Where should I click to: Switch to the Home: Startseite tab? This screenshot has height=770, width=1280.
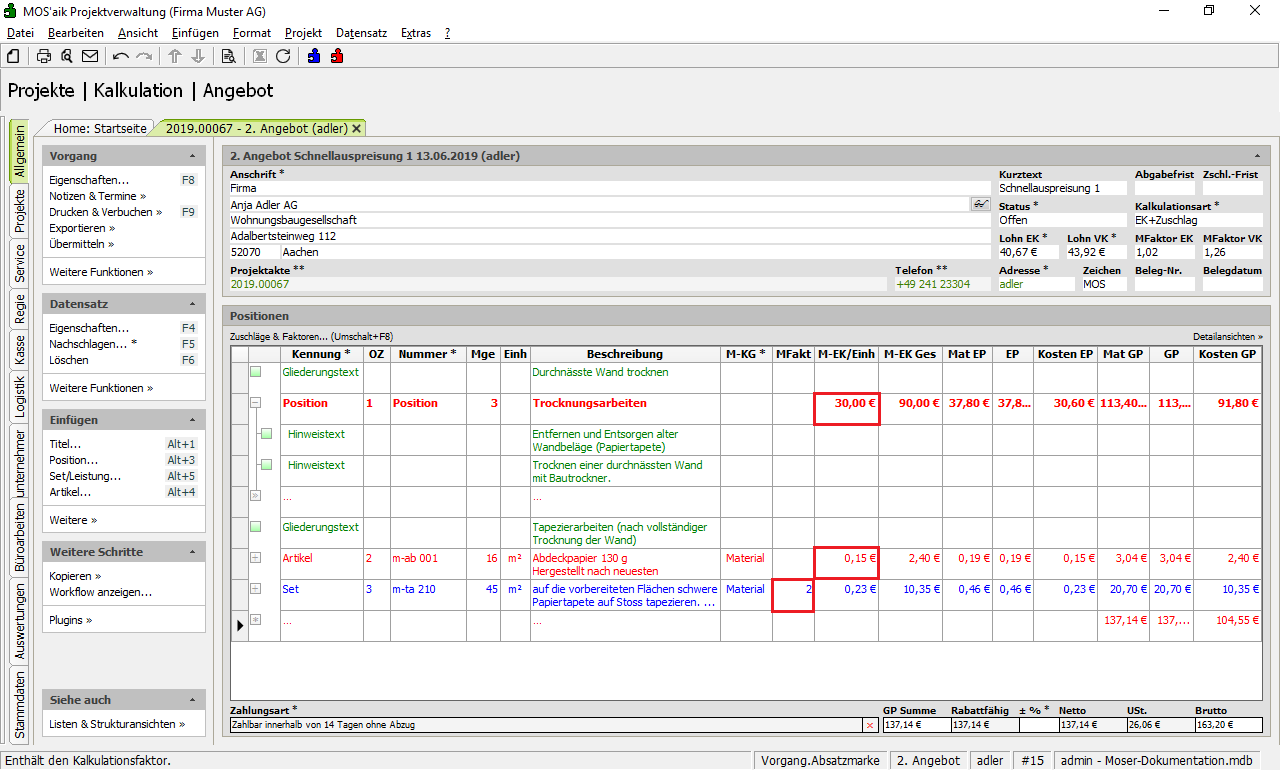coord(99,128)
